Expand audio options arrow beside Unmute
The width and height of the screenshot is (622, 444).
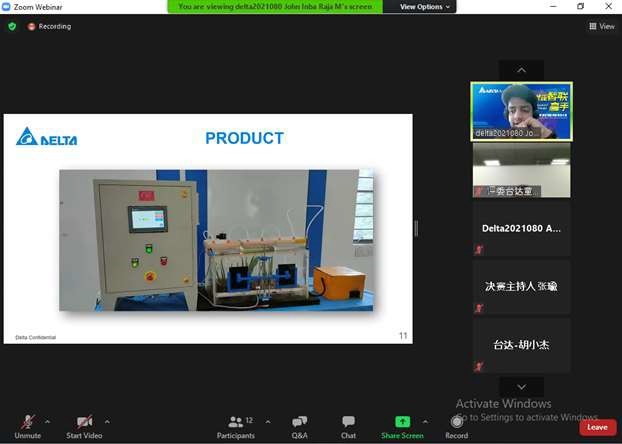48,421
